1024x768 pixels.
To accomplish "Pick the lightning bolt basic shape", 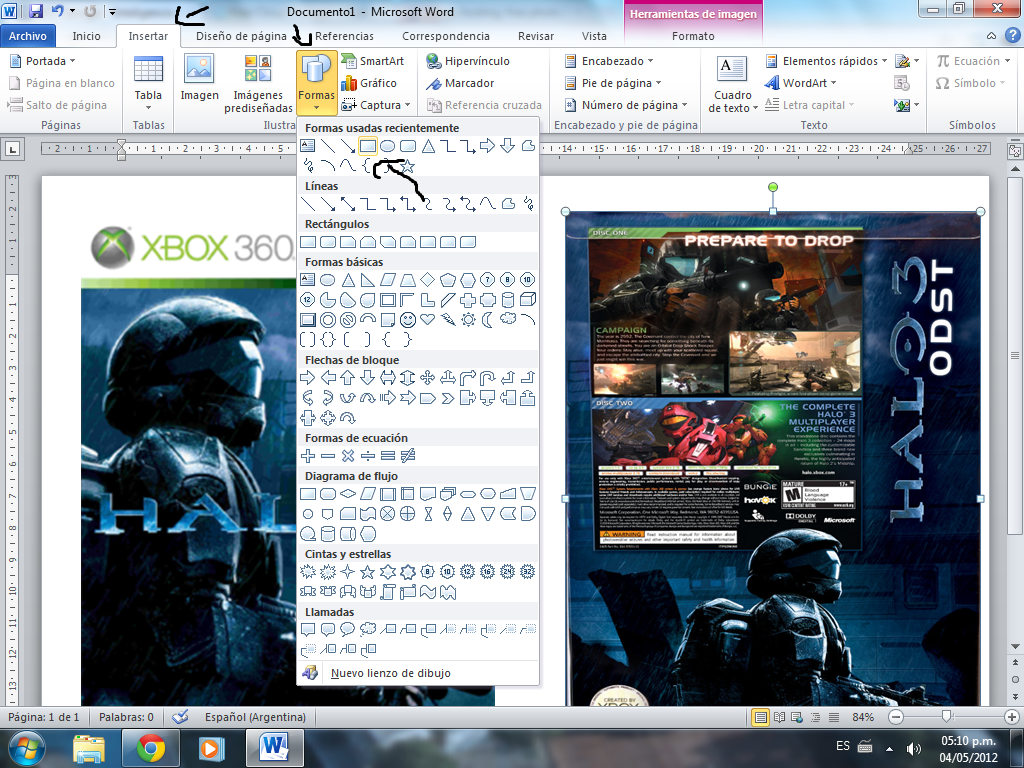I will 448,320.
